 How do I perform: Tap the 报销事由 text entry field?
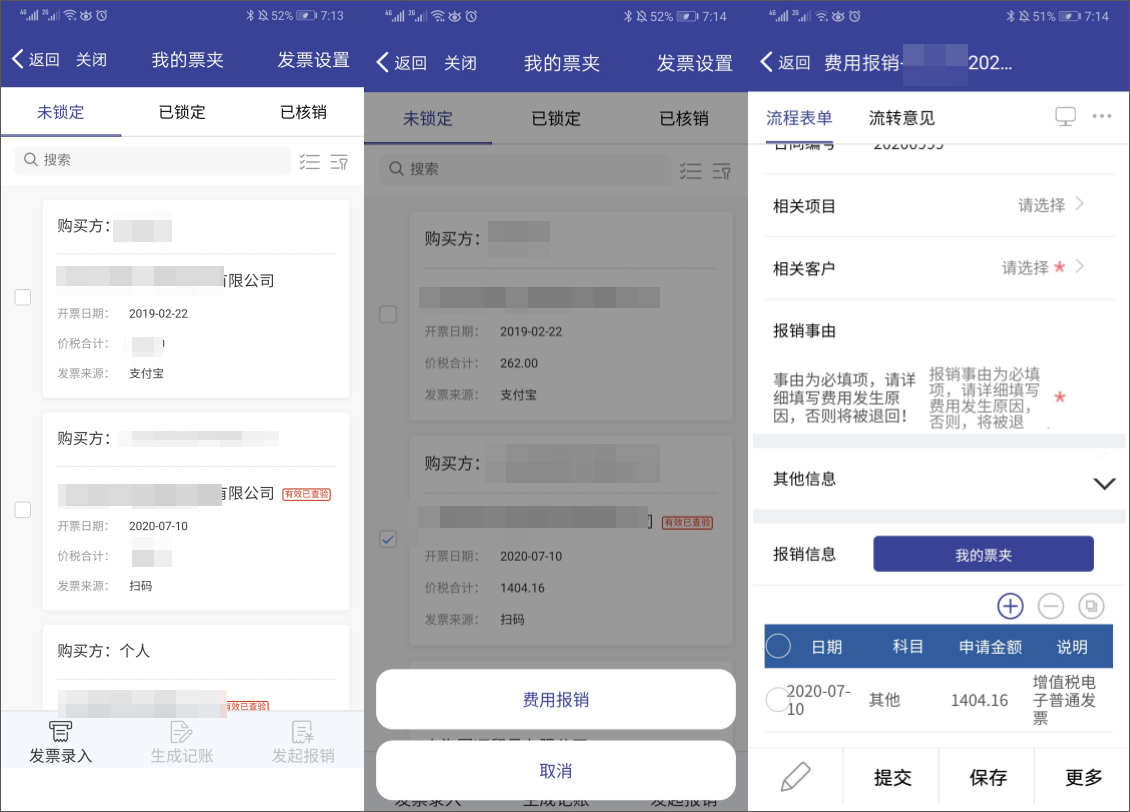[x=985, y=397]
